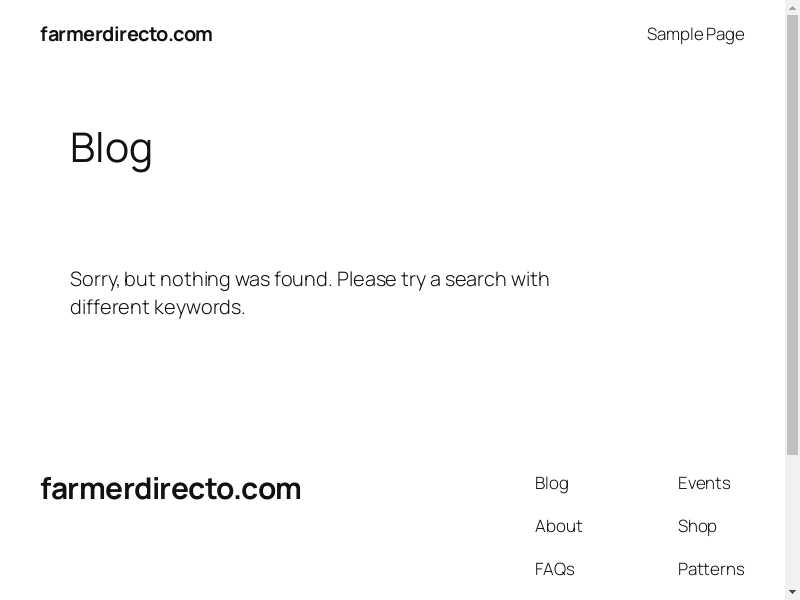Click the word "search" in the message
This screenshot has width=800, height=600.
476,279
